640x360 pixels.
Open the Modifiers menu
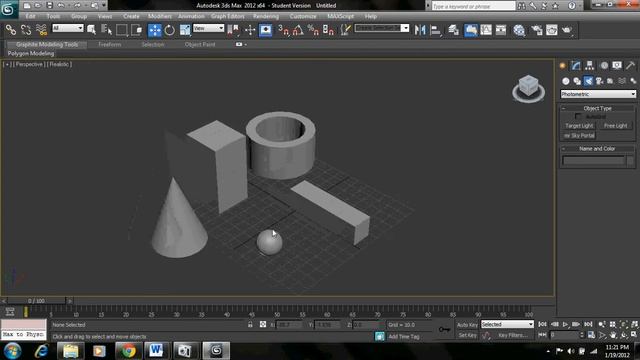160,16
